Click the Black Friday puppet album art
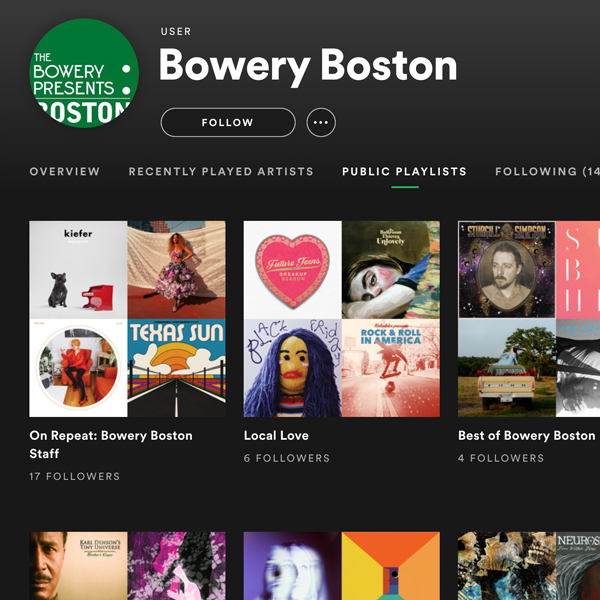The image size is (600, 600). (x=292, y=368)
